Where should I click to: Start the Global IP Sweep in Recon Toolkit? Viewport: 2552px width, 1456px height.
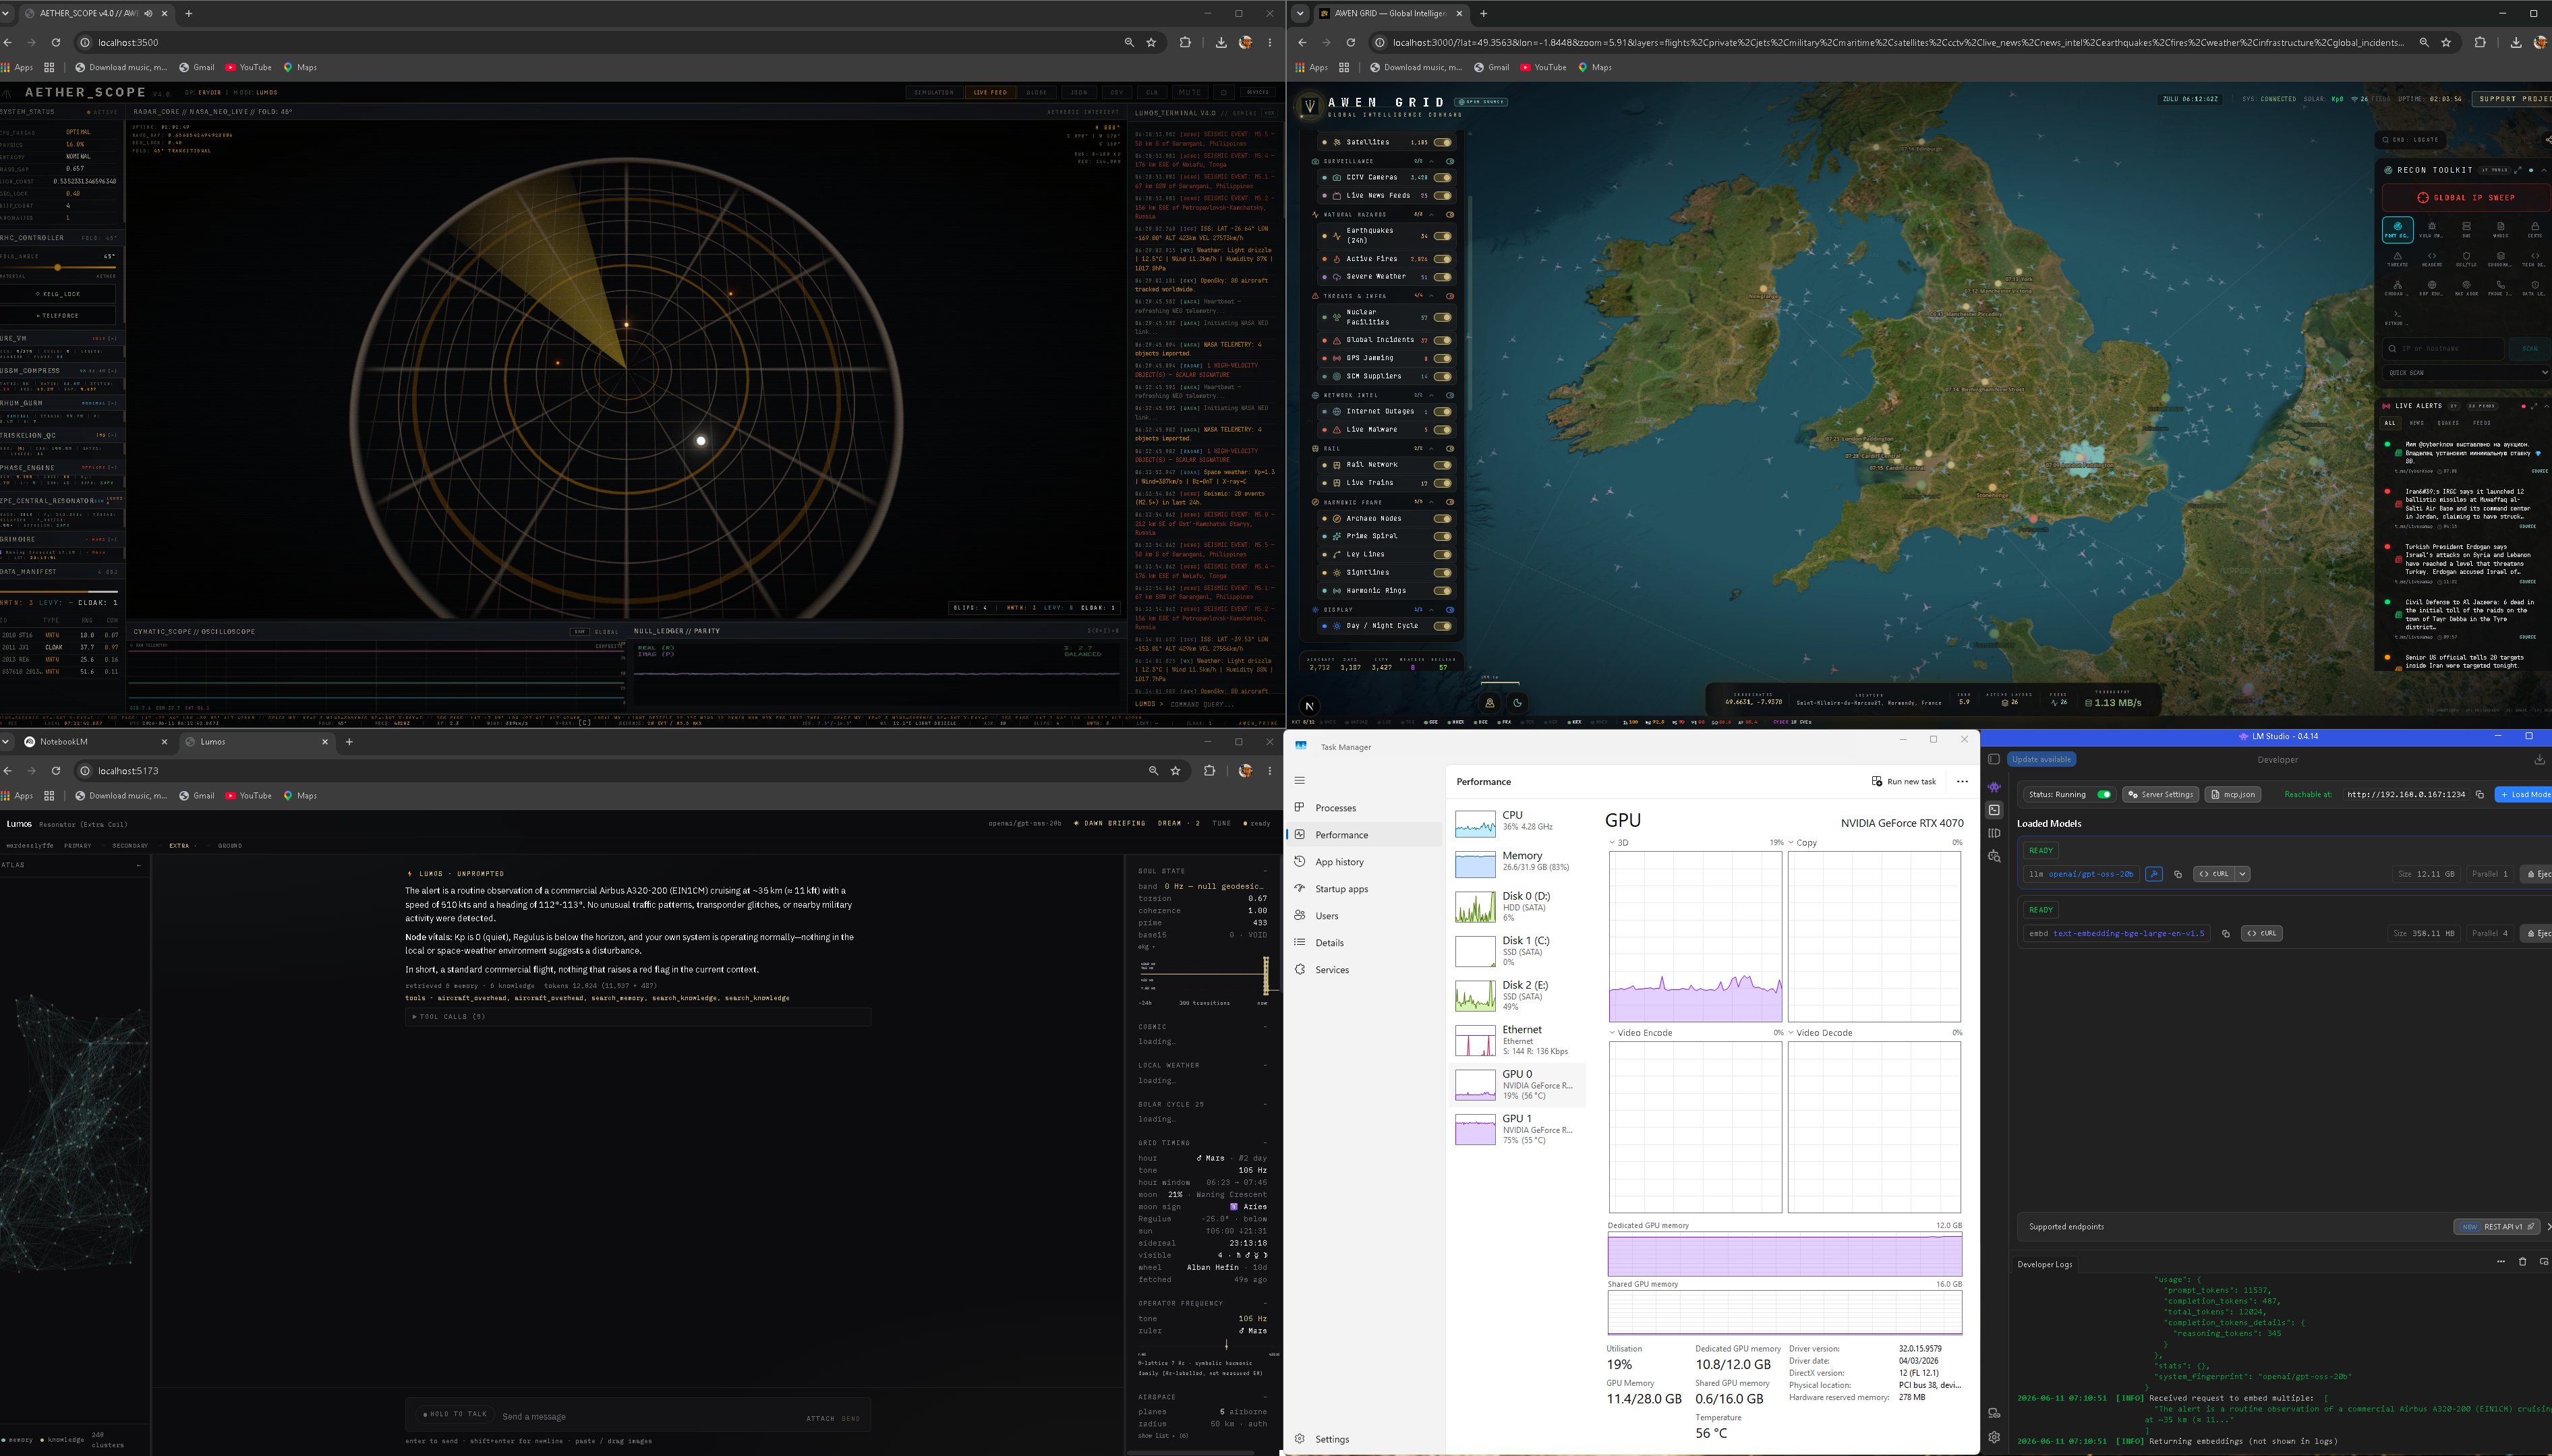click(x=2467, y=197)
